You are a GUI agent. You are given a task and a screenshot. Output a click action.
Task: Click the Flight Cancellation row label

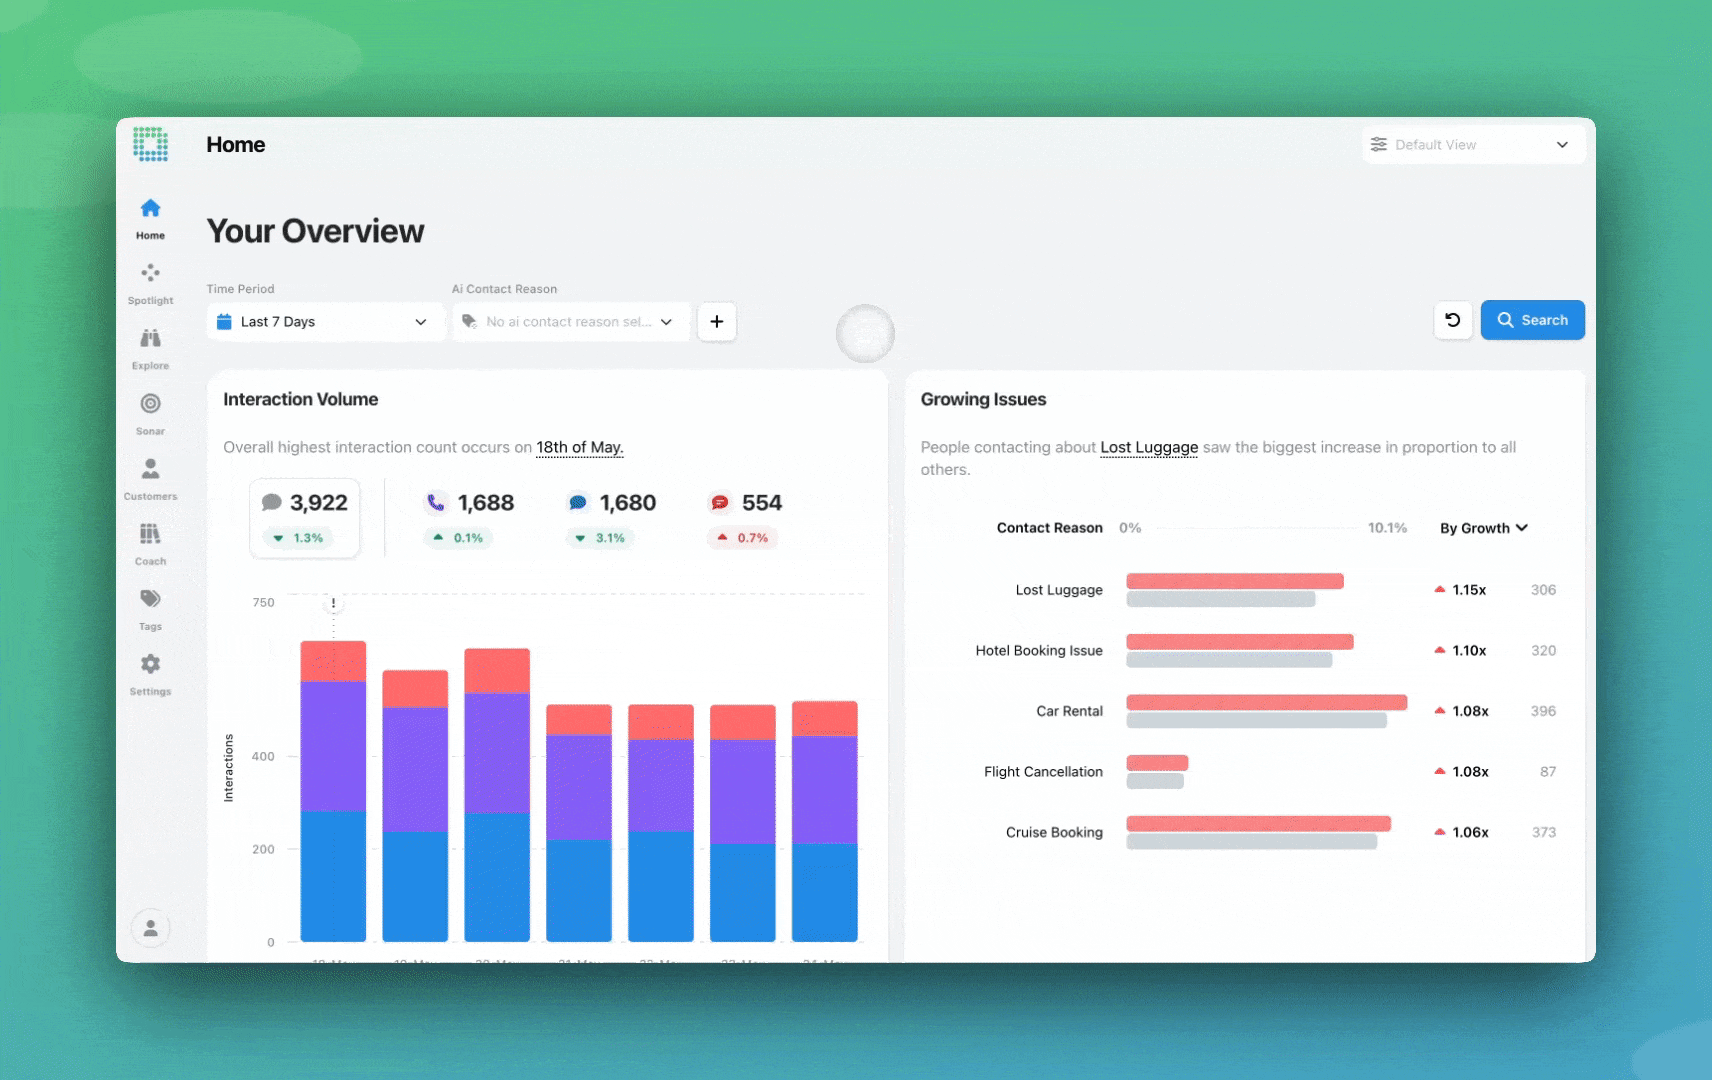click(1043, 771)
